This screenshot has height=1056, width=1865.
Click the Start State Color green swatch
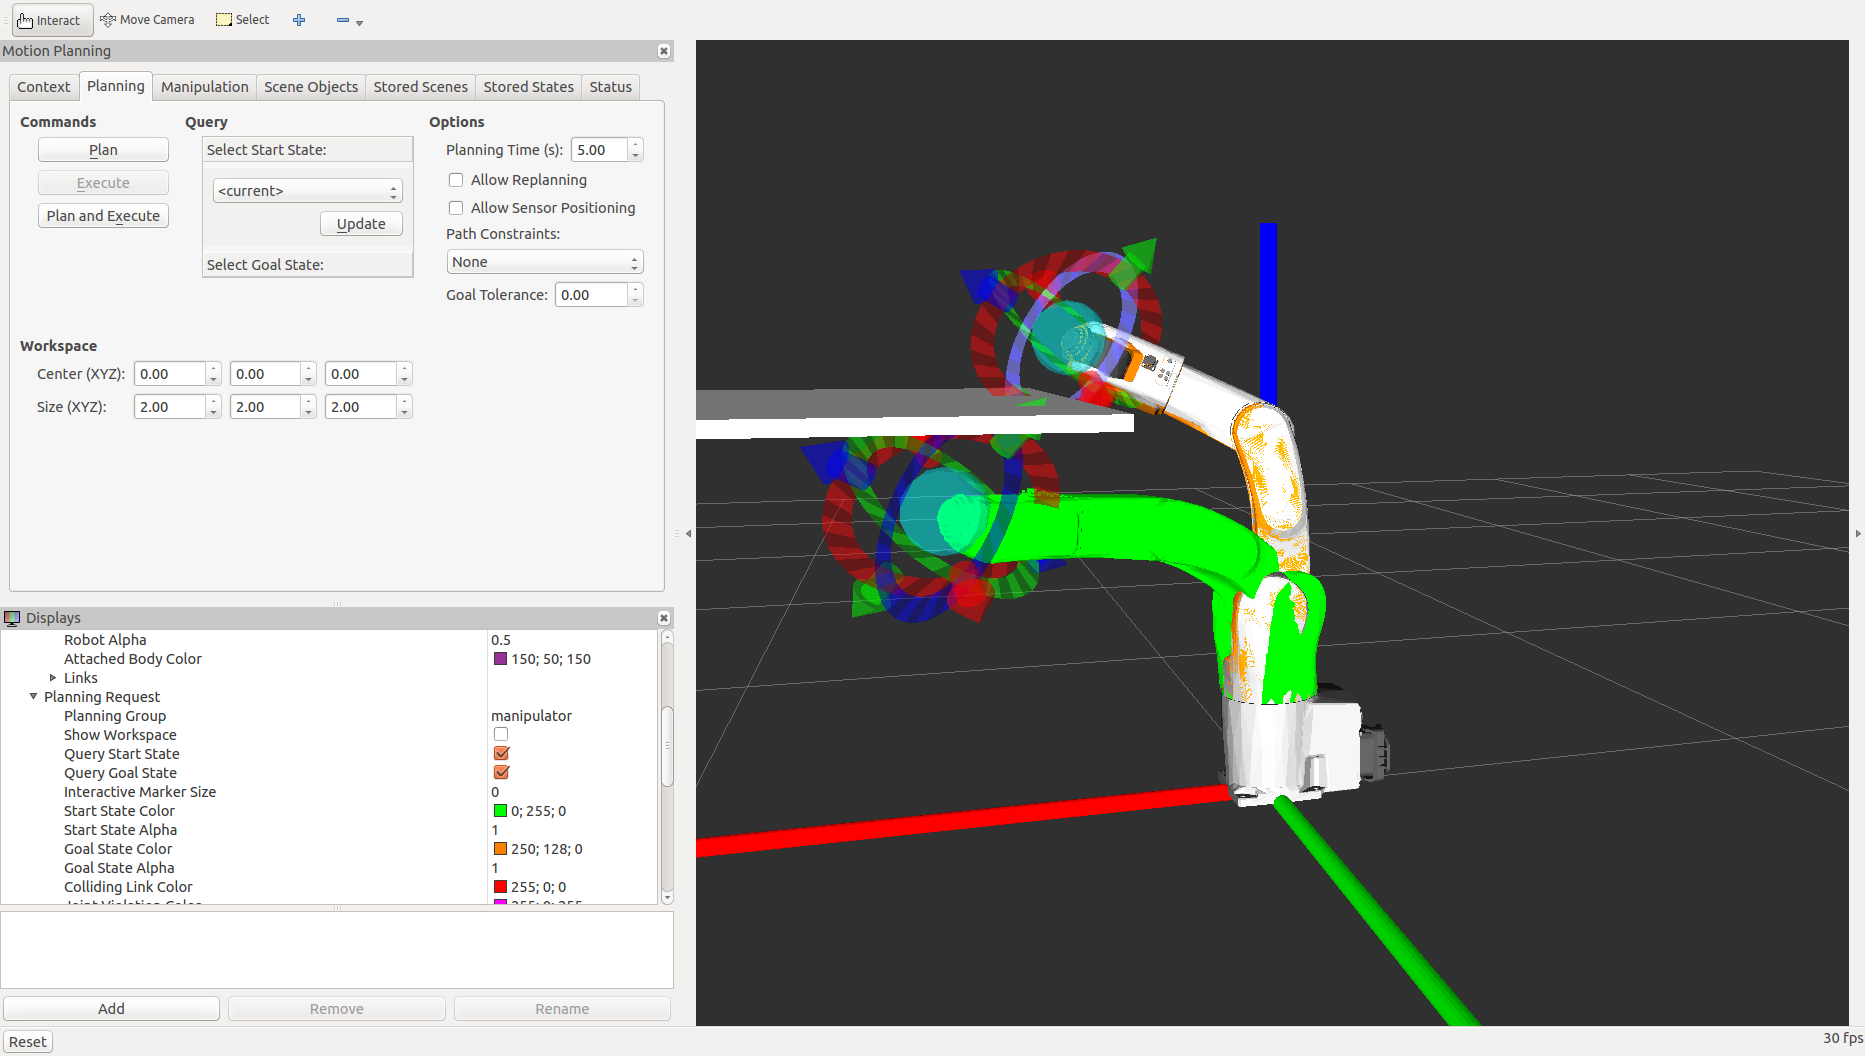(x=500, y=811)
